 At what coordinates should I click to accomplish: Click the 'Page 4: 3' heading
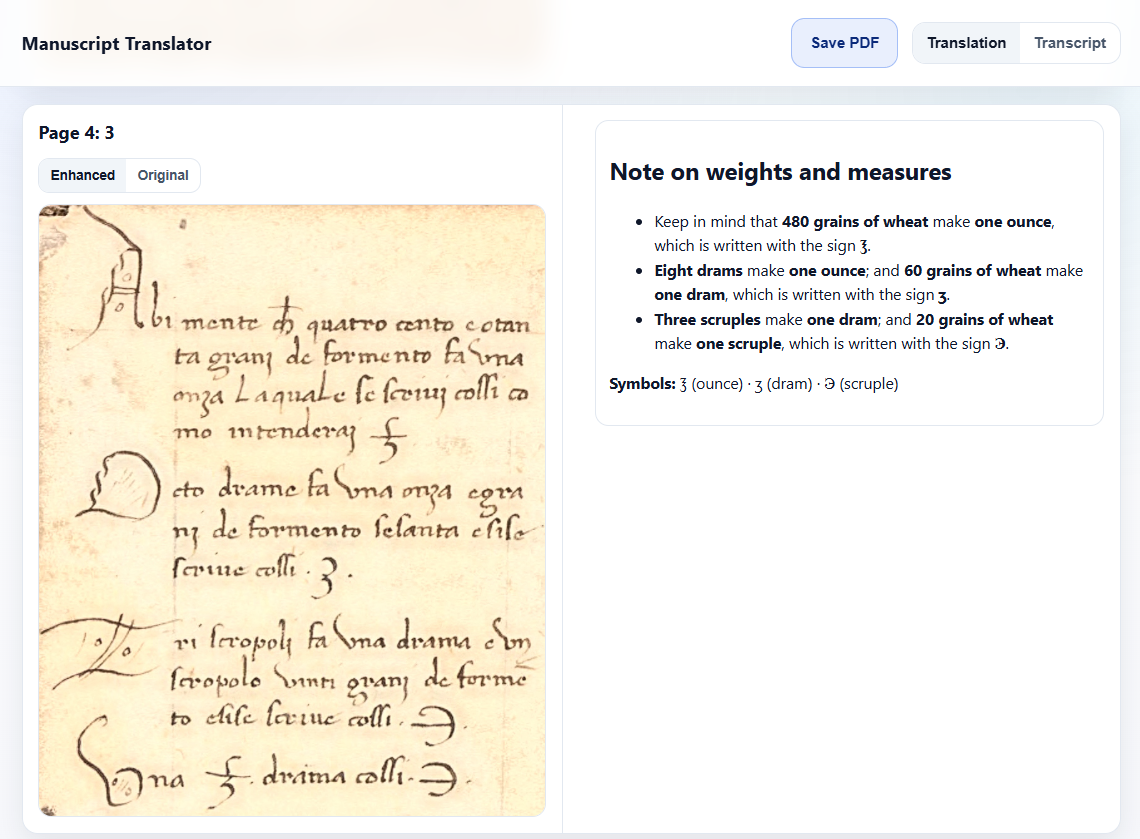(x=76, y=133)
